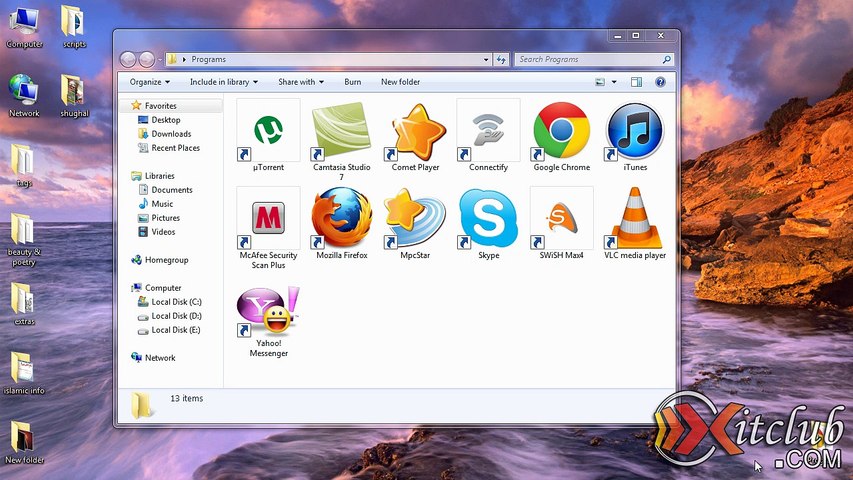Click the beauty & poetry desktop folder
This screenshot has width=853, height=480.
[23, 240]
